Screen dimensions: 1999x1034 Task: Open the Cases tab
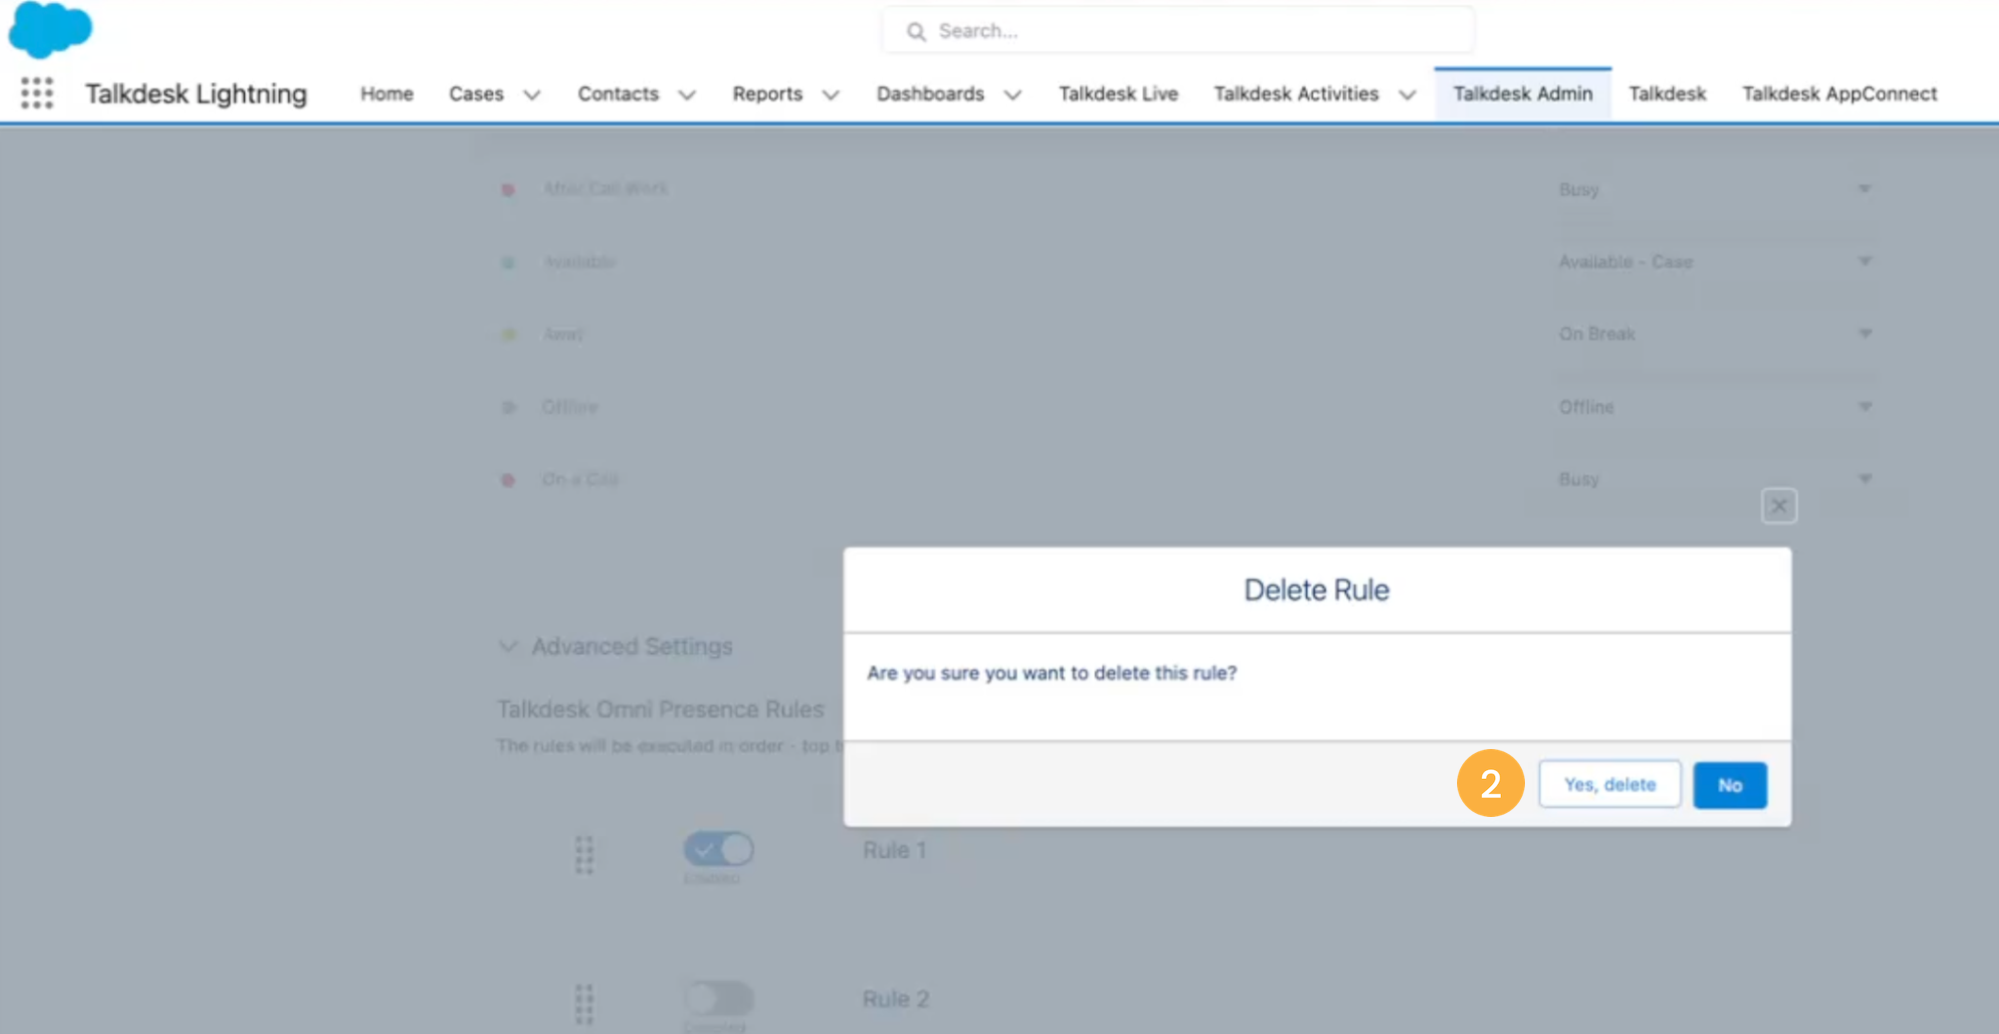click(x=476, y=93)
